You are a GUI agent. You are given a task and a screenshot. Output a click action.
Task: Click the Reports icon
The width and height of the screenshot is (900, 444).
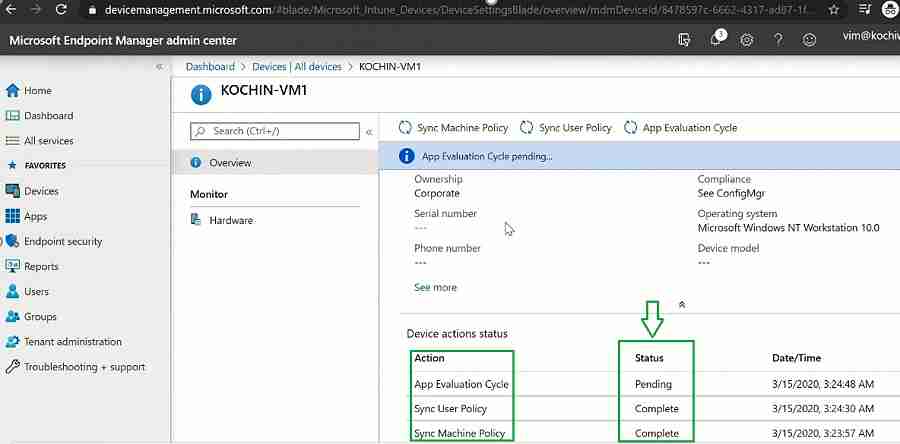click(x=13, y=266)
